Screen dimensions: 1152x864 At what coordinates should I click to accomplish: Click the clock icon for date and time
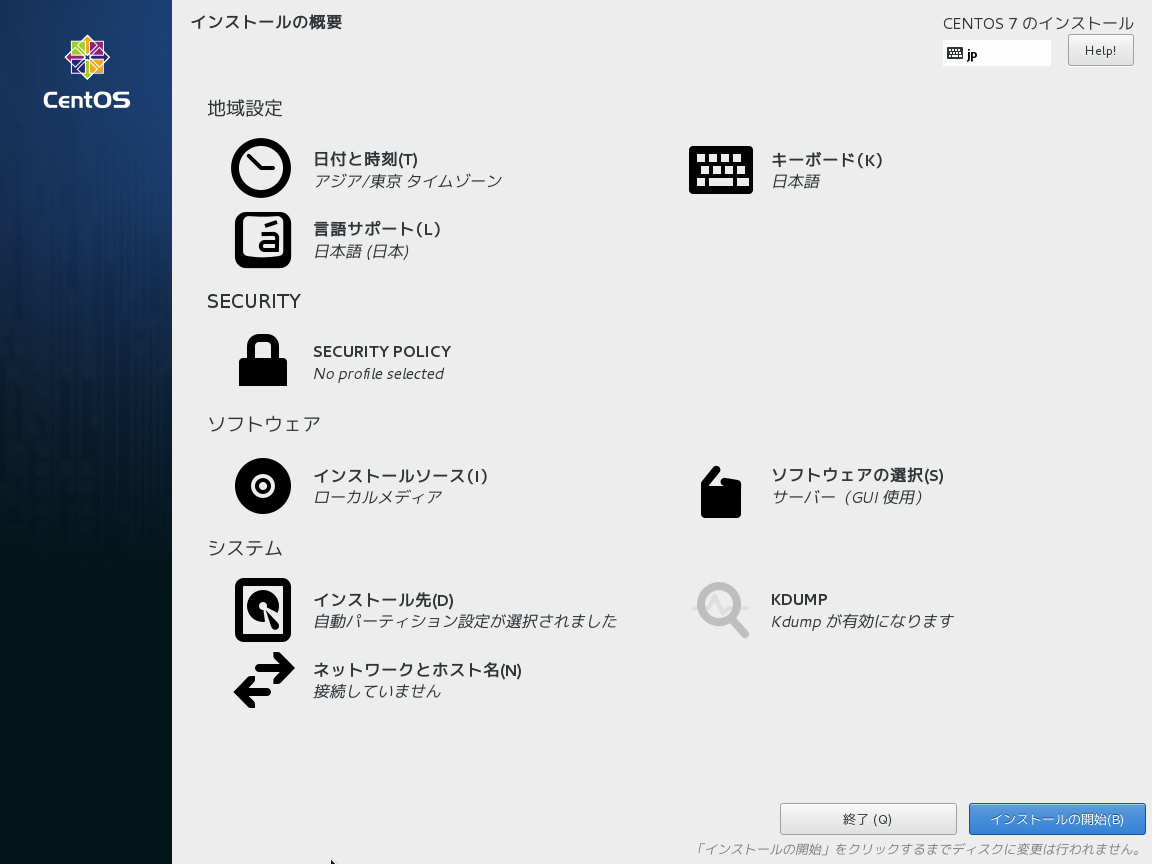coord(261,168)
